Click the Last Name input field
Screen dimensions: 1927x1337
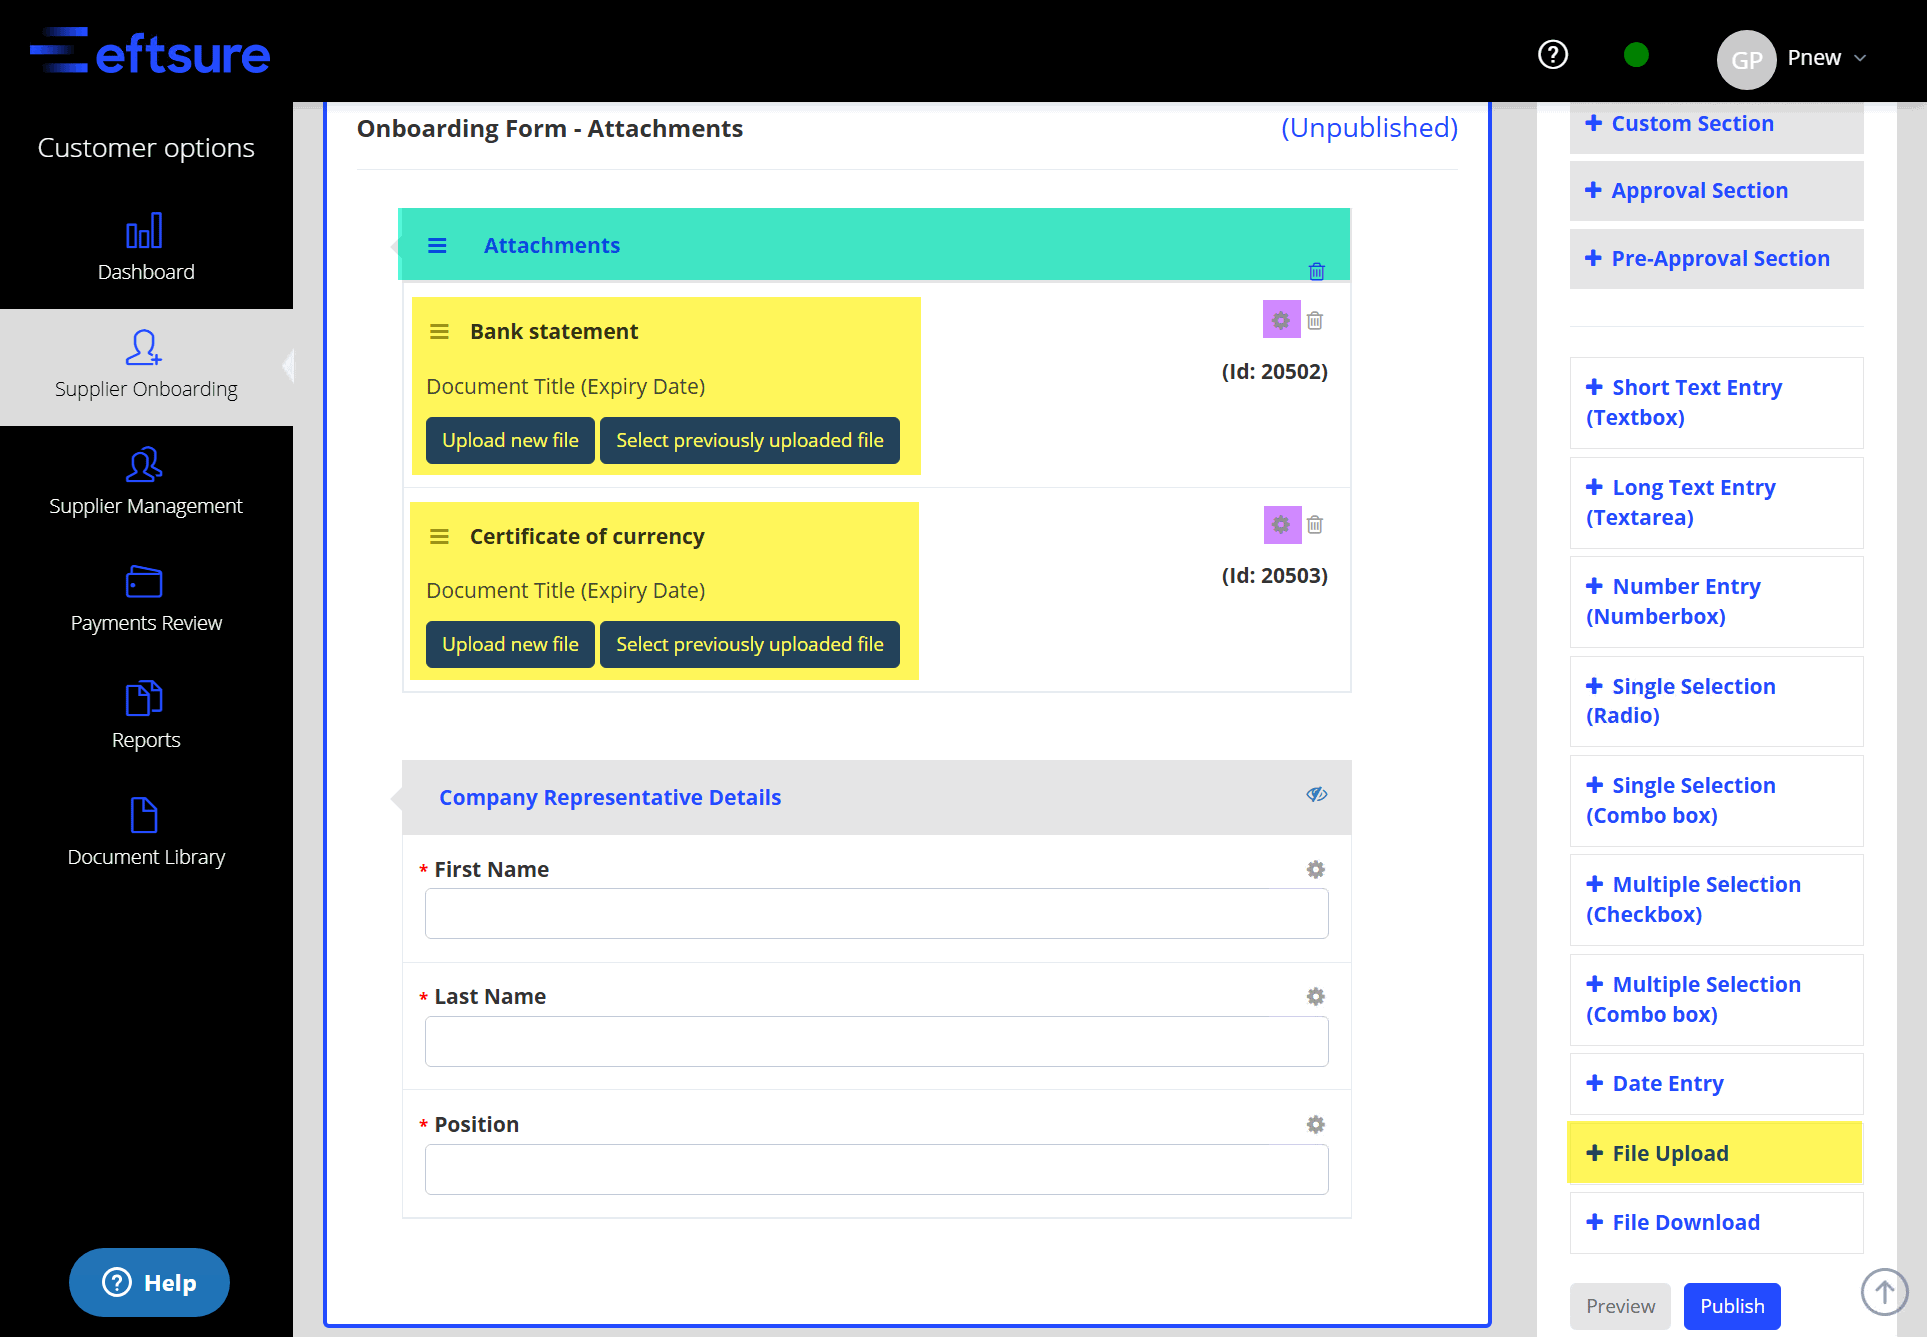tap(877, 1041)
